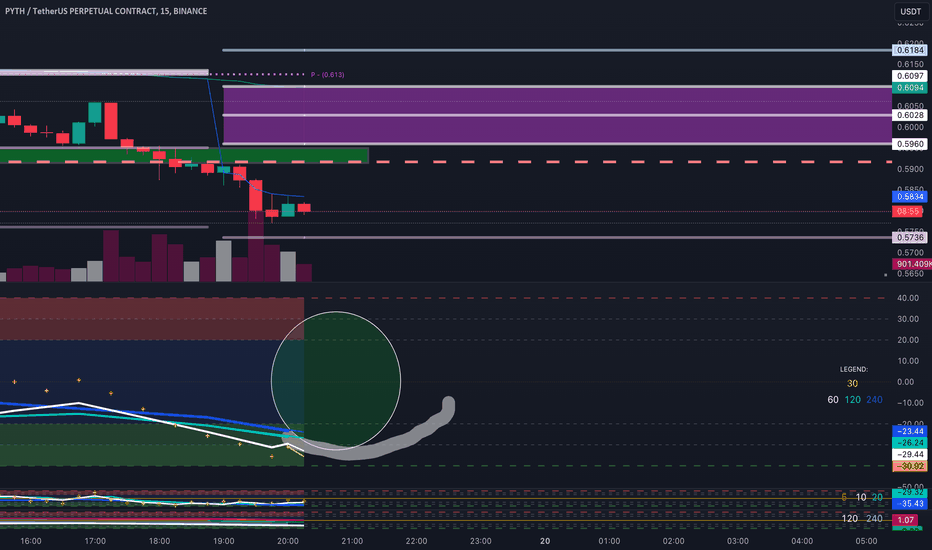The width and height of the screenshot is (932, 550).
Task: Click the USDT currency button
Action: pos(910,11)
